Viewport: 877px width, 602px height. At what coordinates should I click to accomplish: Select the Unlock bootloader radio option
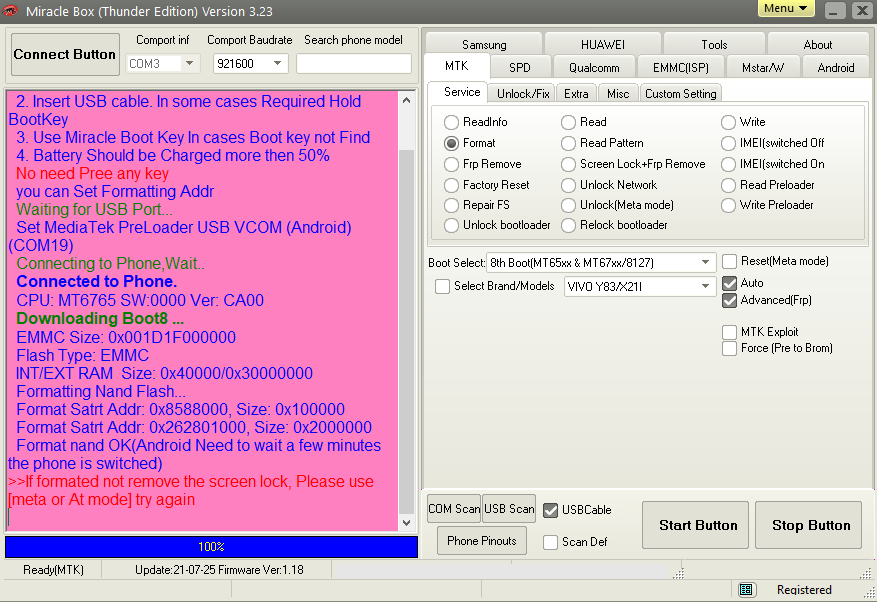coord(451,225)
